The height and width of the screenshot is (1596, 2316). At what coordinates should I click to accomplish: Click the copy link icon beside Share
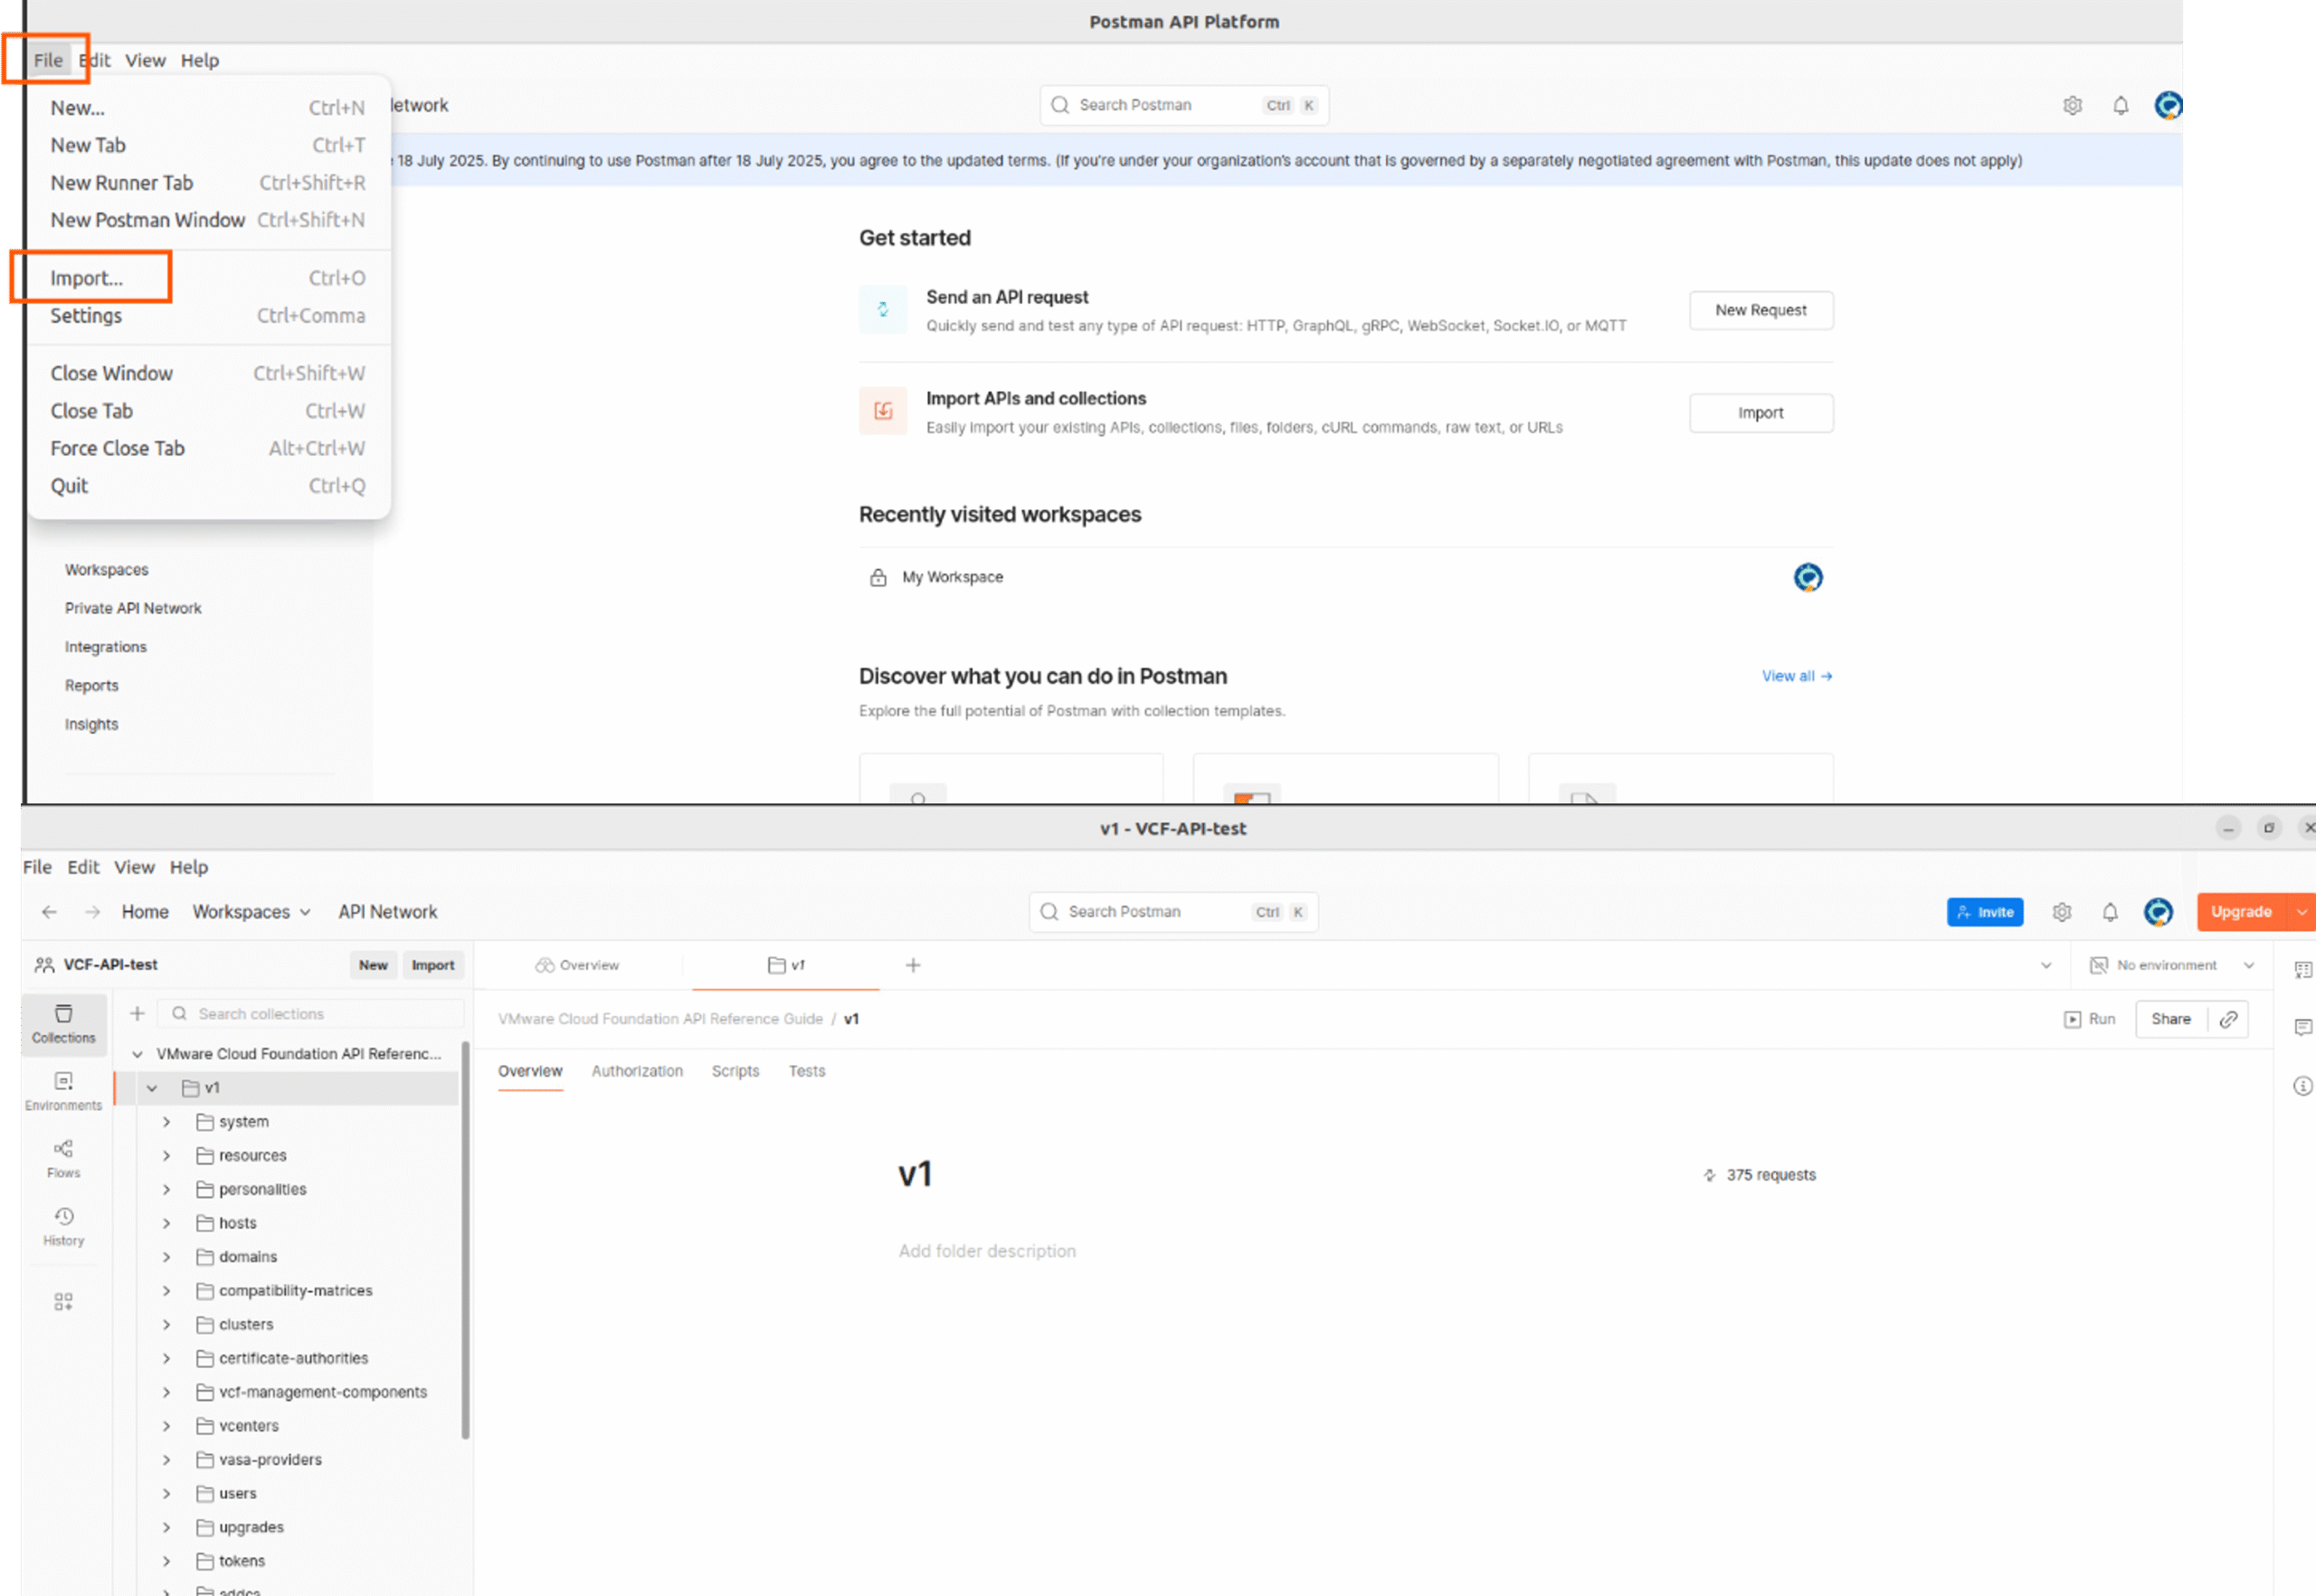click(x=2228, y=1019)
